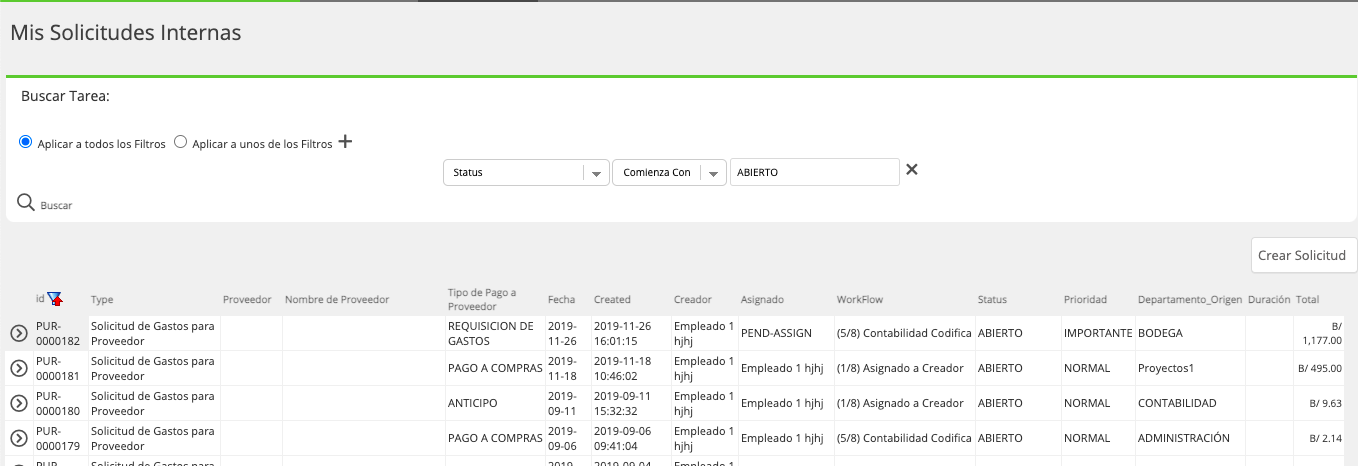Click the Buscar text link

(56, 205)
